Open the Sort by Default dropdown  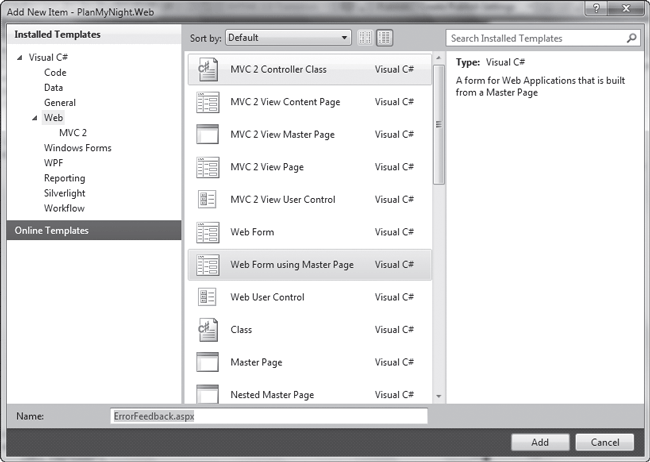[288, 38]
